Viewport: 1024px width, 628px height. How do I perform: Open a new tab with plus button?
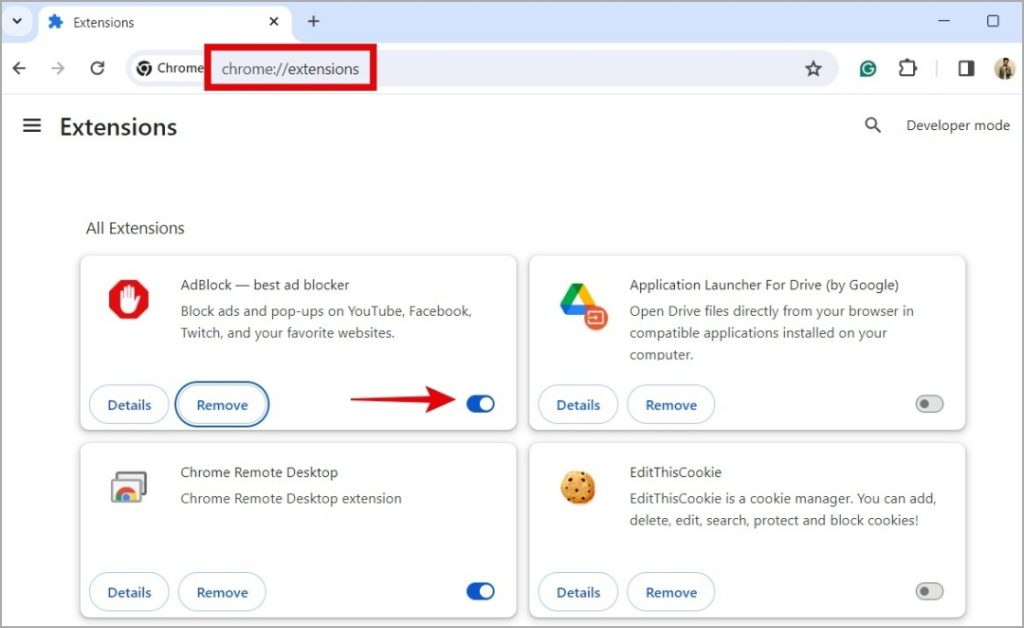click(313, 22)
